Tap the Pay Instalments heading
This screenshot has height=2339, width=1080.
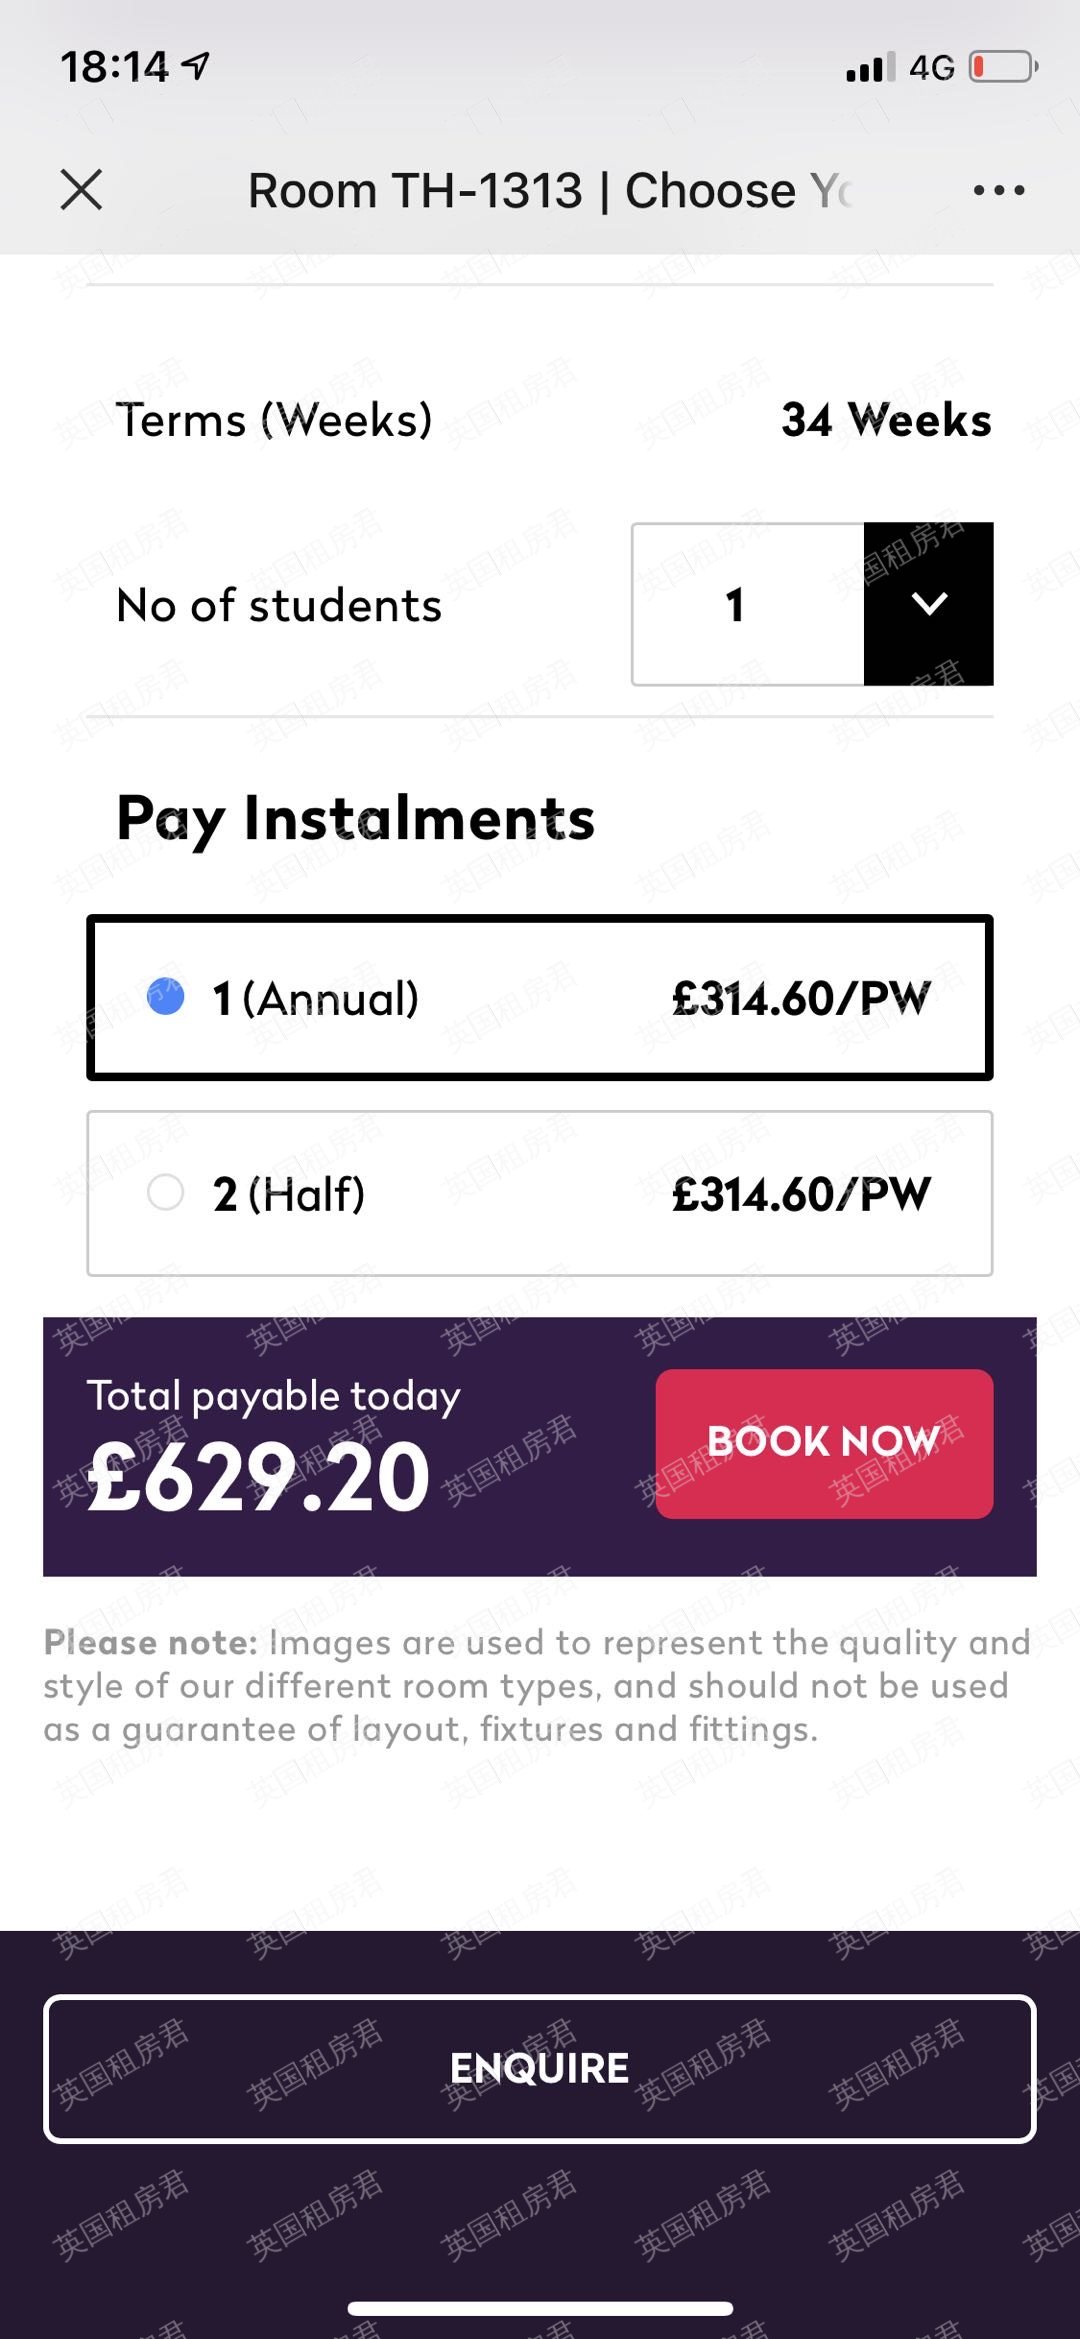click(x=355, y=818)
